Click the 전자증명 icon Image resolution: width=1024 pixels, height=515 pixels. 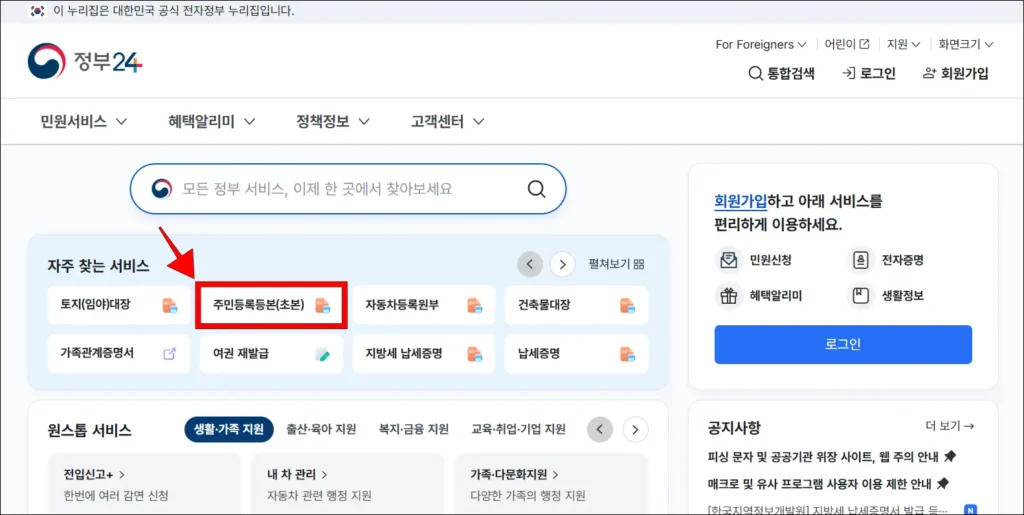[x=860, y=260]
